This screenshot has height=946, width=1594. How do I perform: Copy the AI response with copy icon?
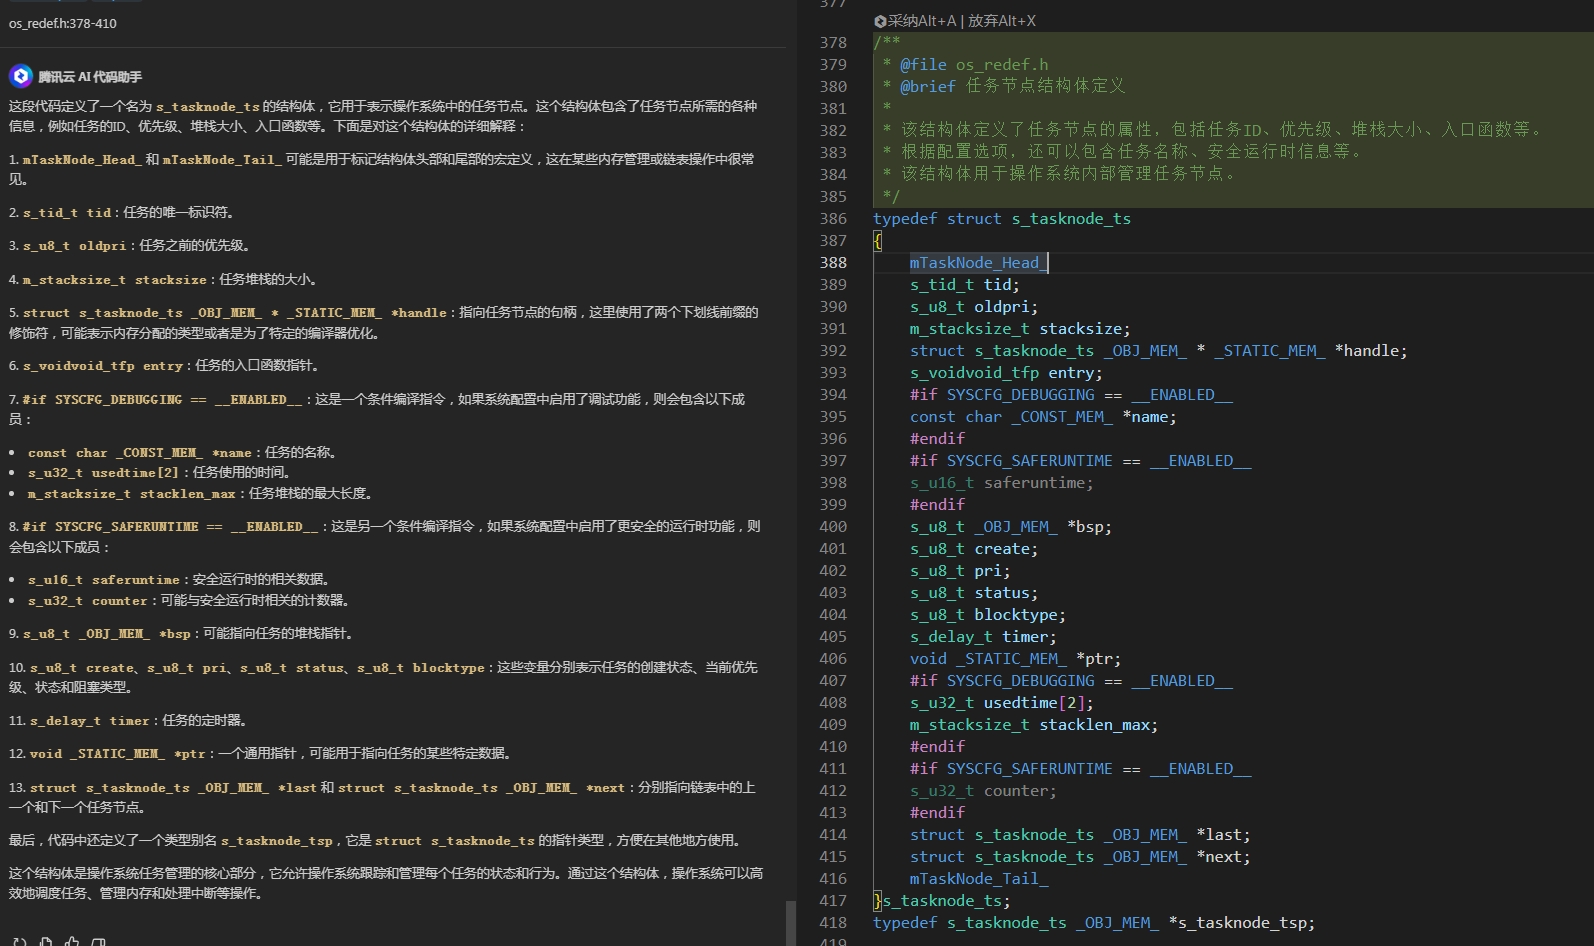click(46, 942)
